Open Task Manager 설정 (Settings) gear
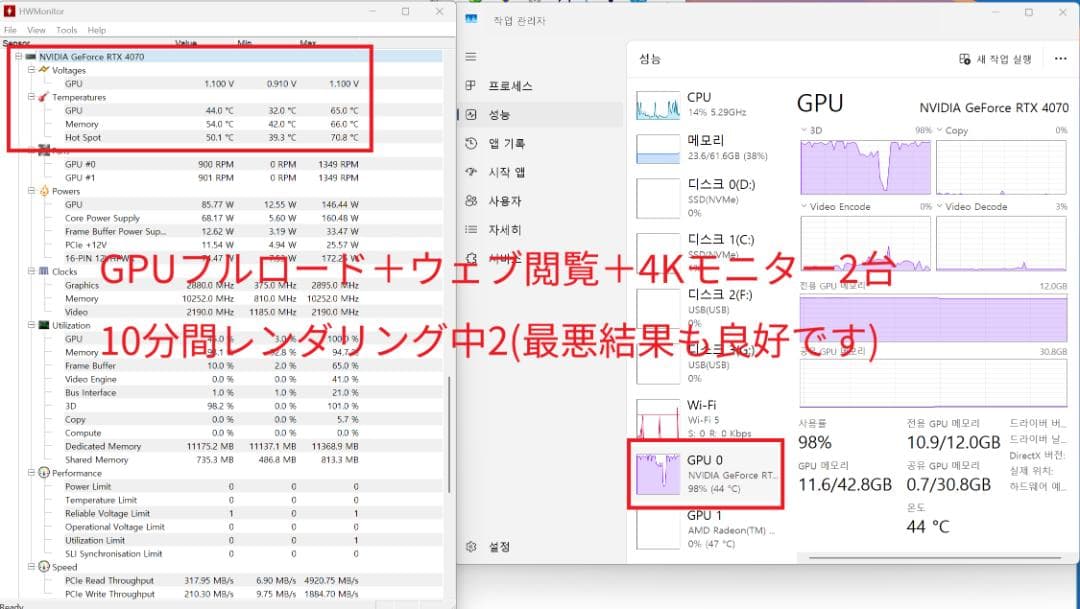Image resolution: width=1080 pixels, height=609 pixels. tap(470, 547)
